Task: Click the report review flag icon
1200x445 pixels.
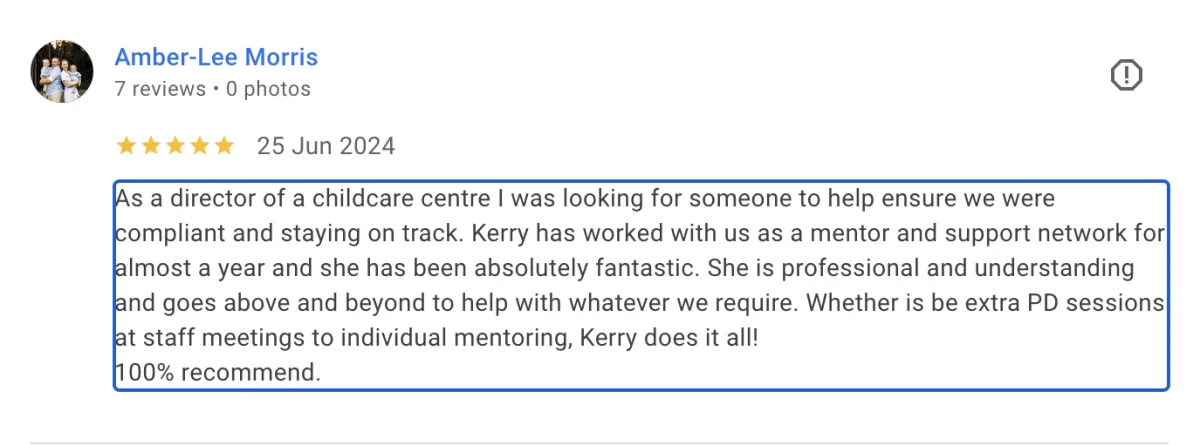Action: (x=1127, y=75)
